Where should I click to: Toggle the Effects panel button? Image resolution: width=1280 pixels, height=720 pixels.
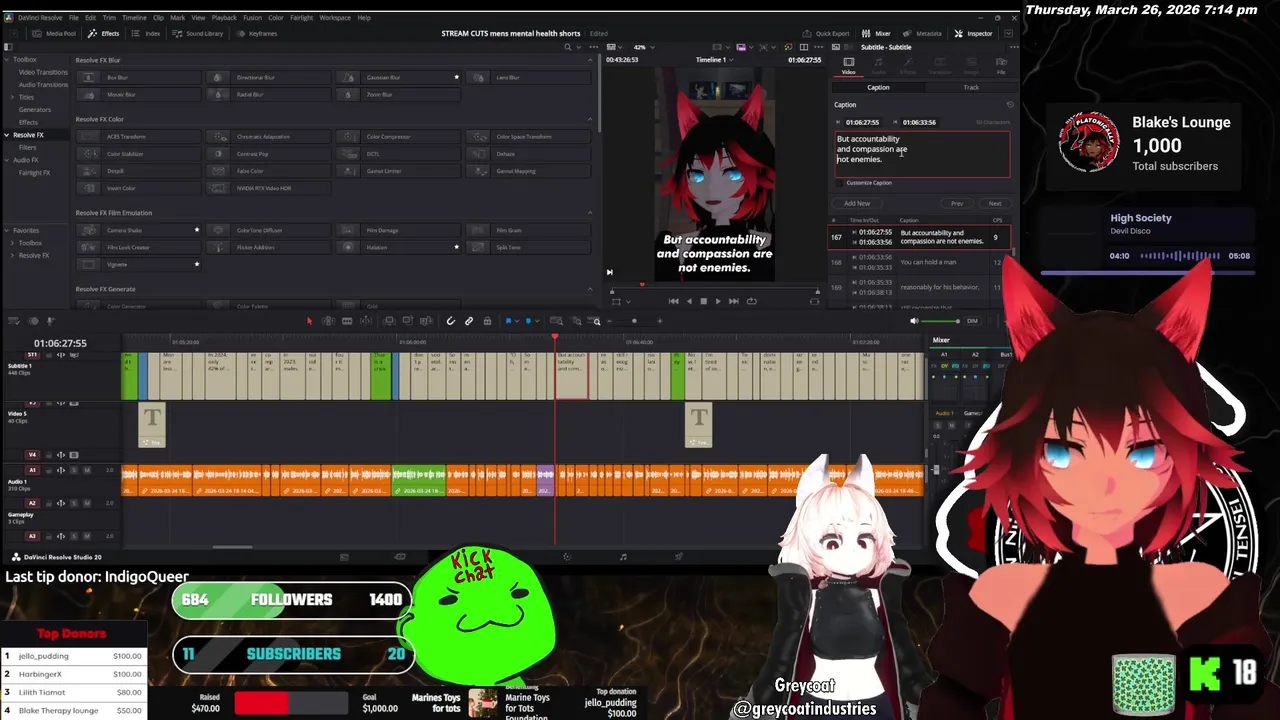(104, 33)
